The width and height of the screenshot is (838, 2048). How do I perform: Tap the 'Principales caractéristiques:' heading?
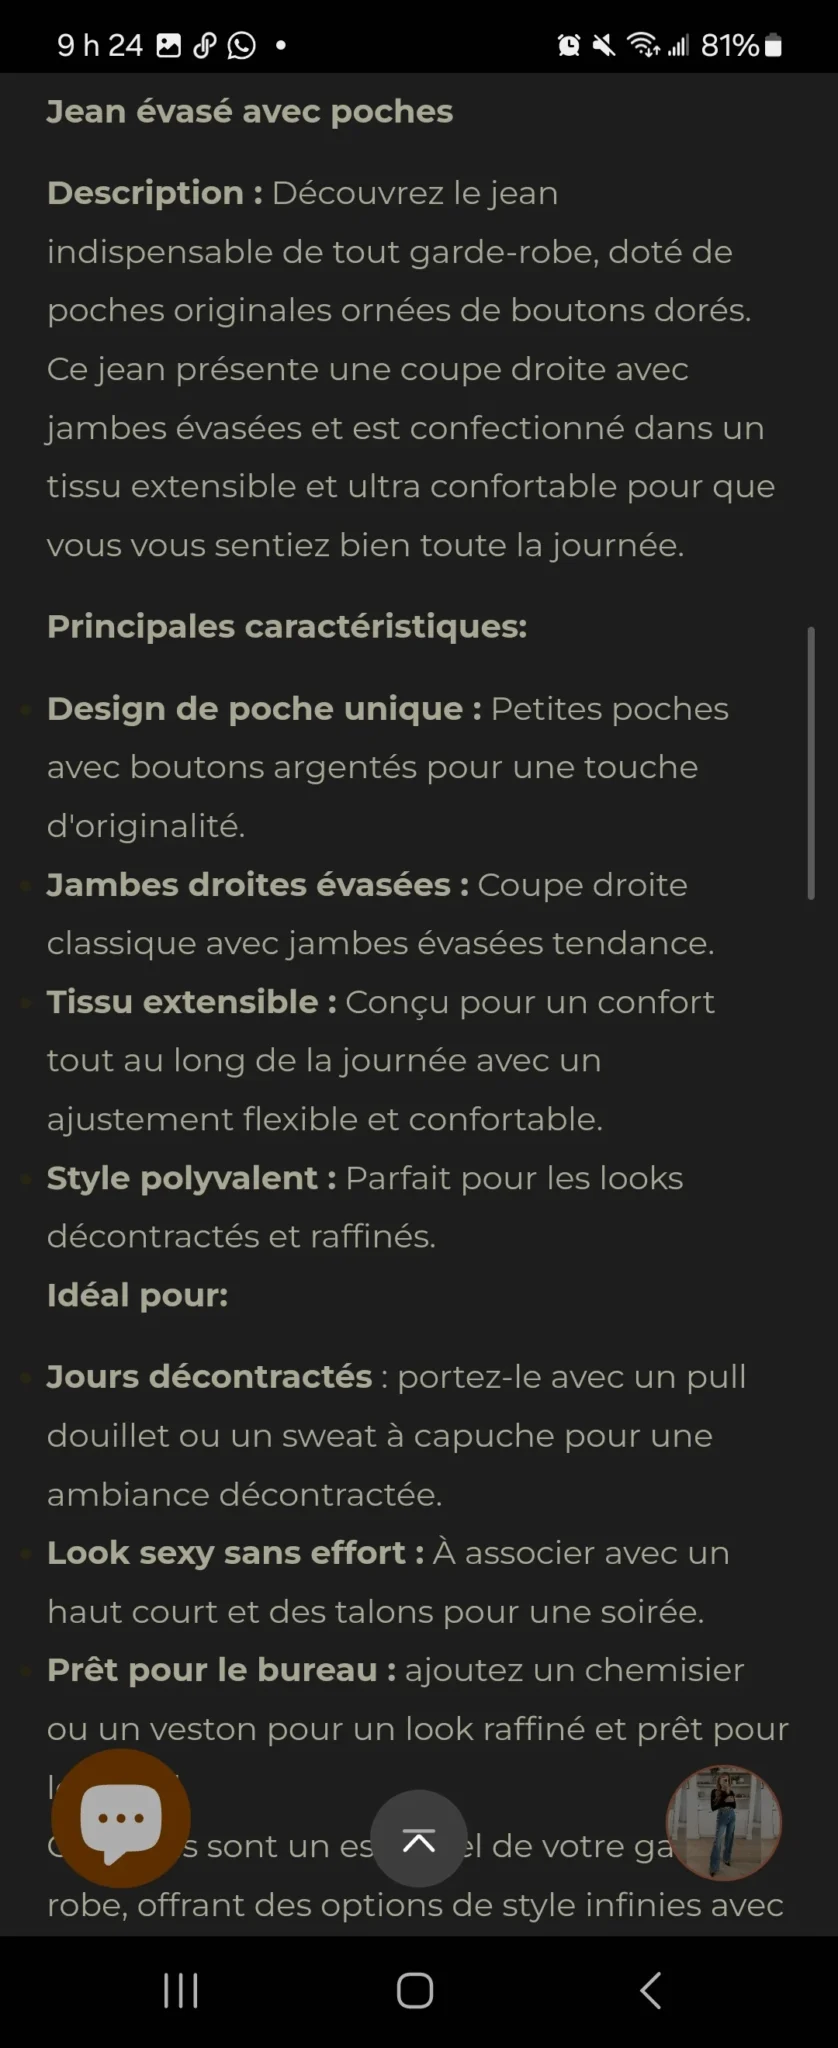tap(287, 626)
